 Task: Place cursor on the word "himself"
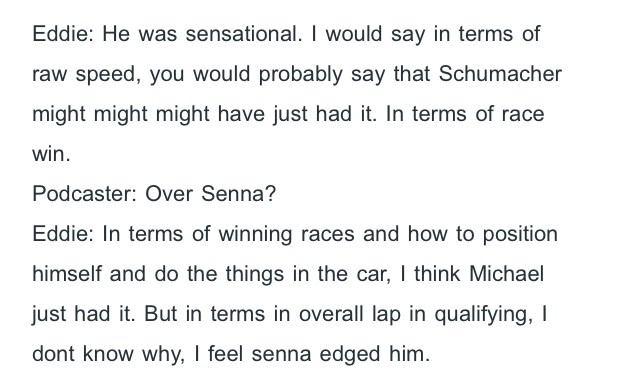pos(67,273)
